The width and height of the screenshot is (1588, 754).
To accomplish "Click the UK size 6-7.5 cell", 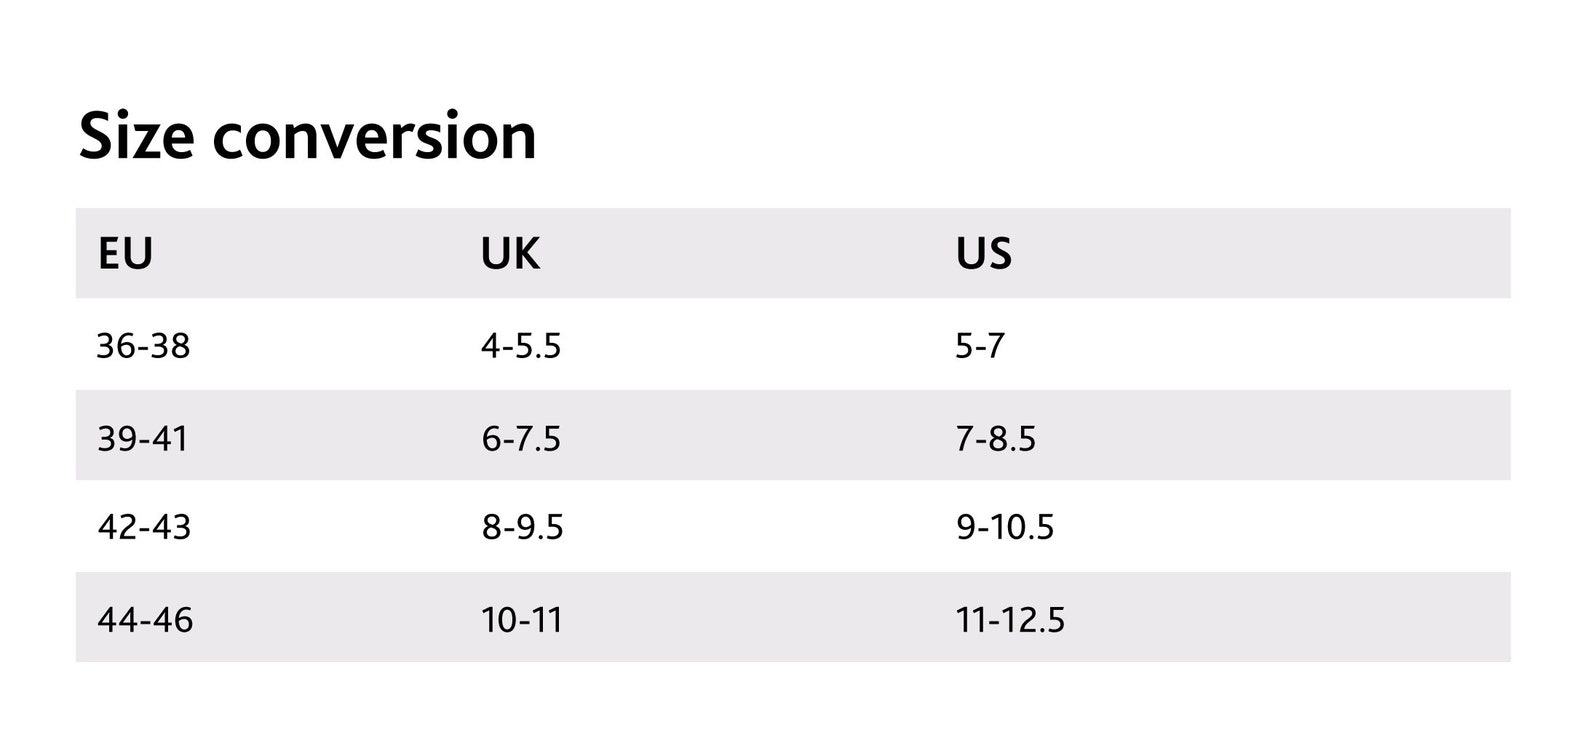I will pos(521,438).
